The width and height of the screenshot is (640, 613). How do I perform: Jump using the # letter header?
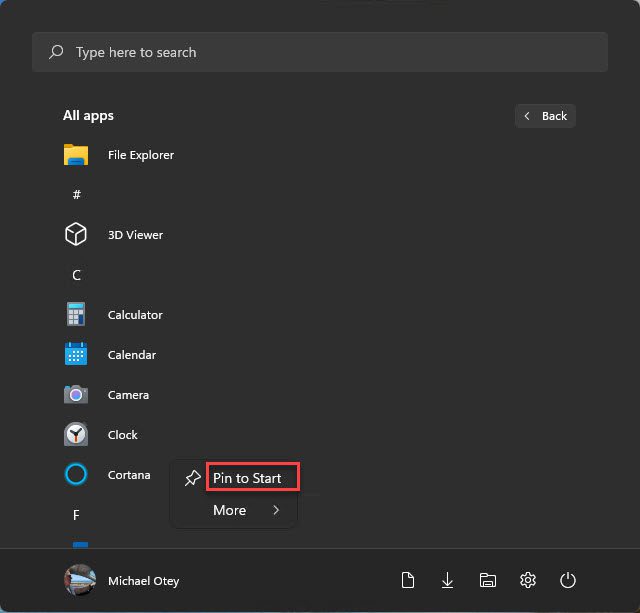pos(76,195)
